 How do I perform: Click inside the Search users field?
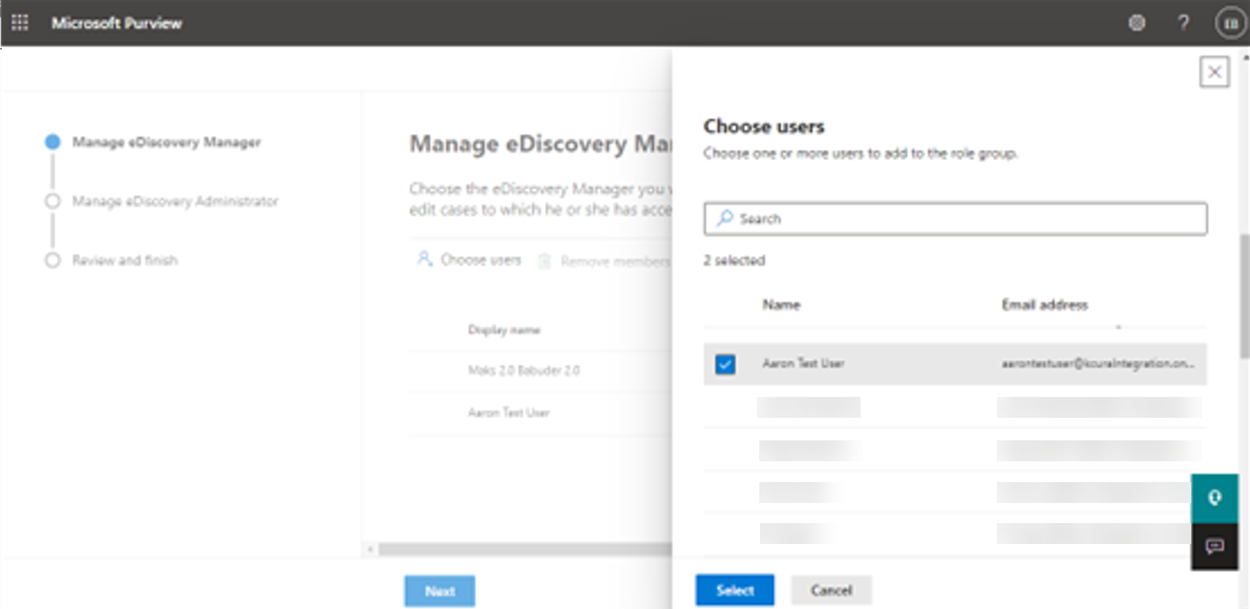955,219
